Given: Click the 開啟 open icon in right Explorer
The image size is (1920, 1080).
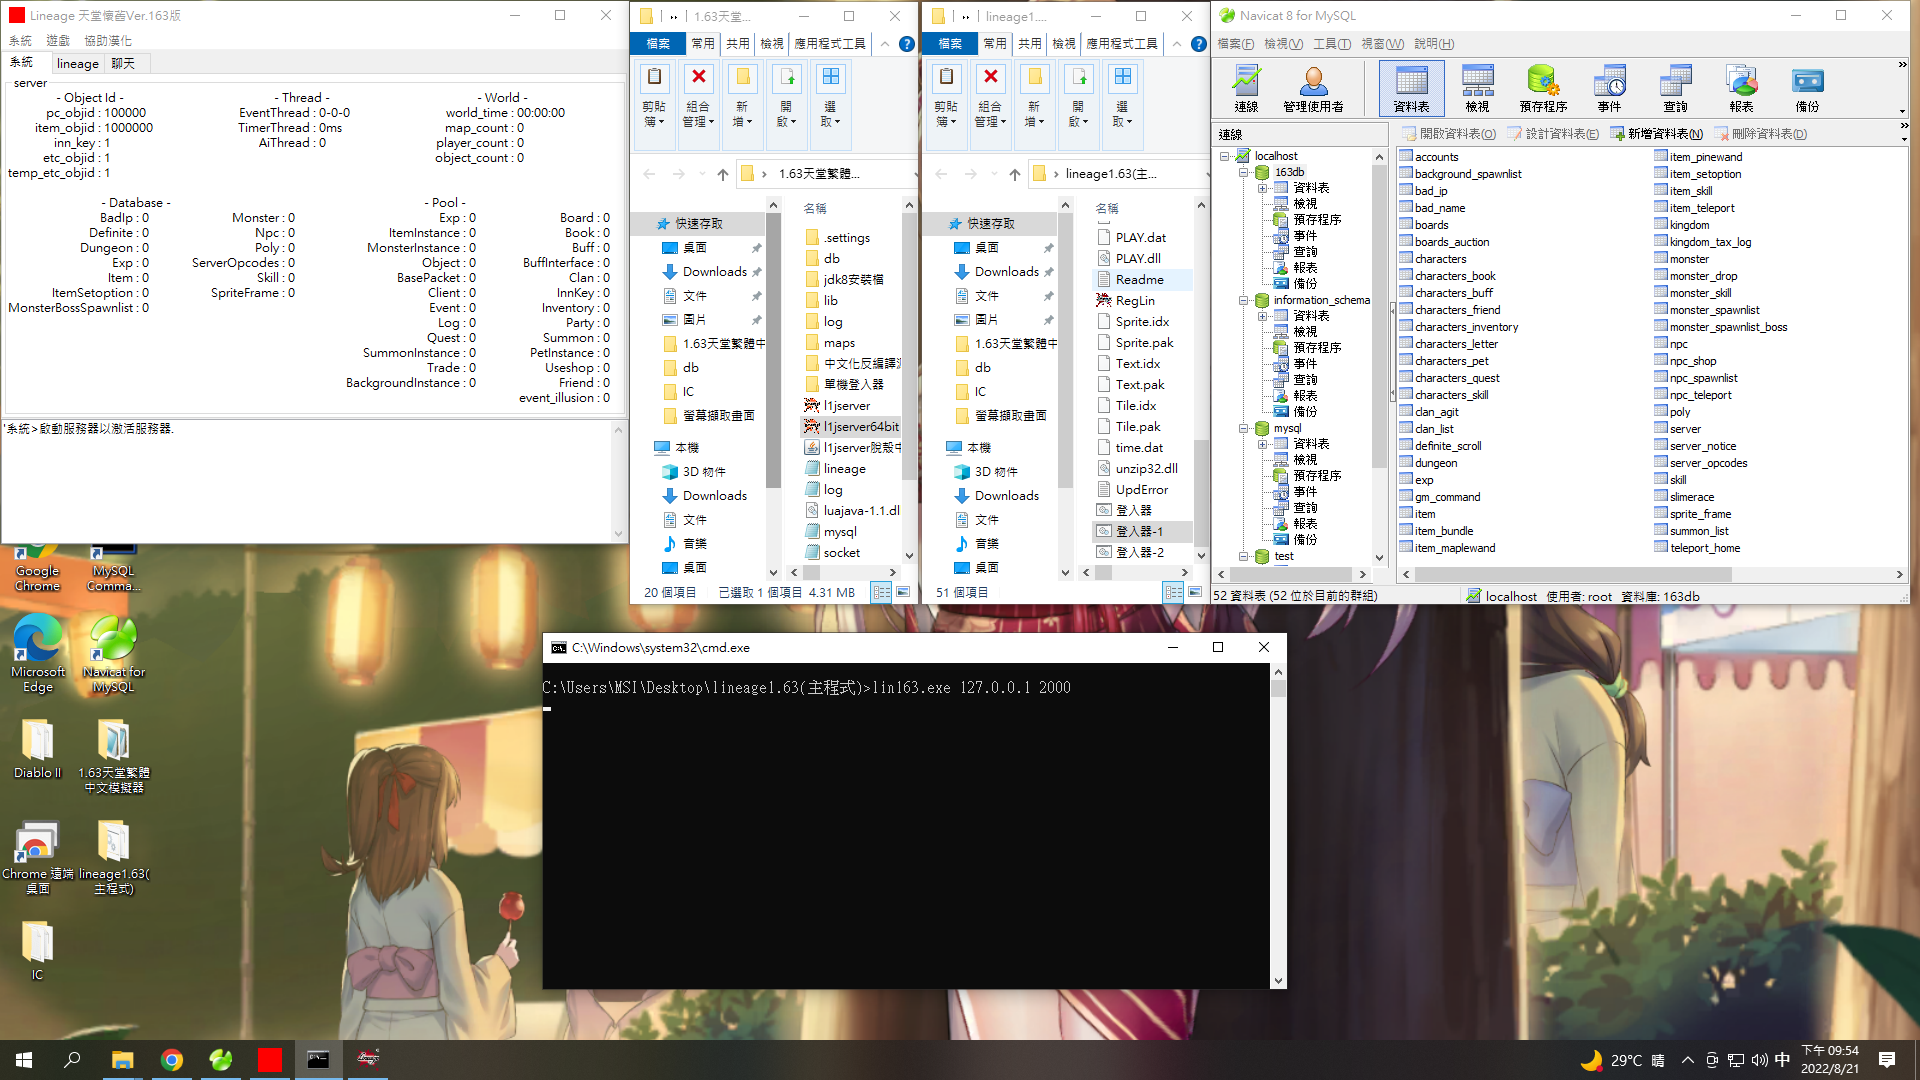Looking at the screenshot, I should point(1078,96).
